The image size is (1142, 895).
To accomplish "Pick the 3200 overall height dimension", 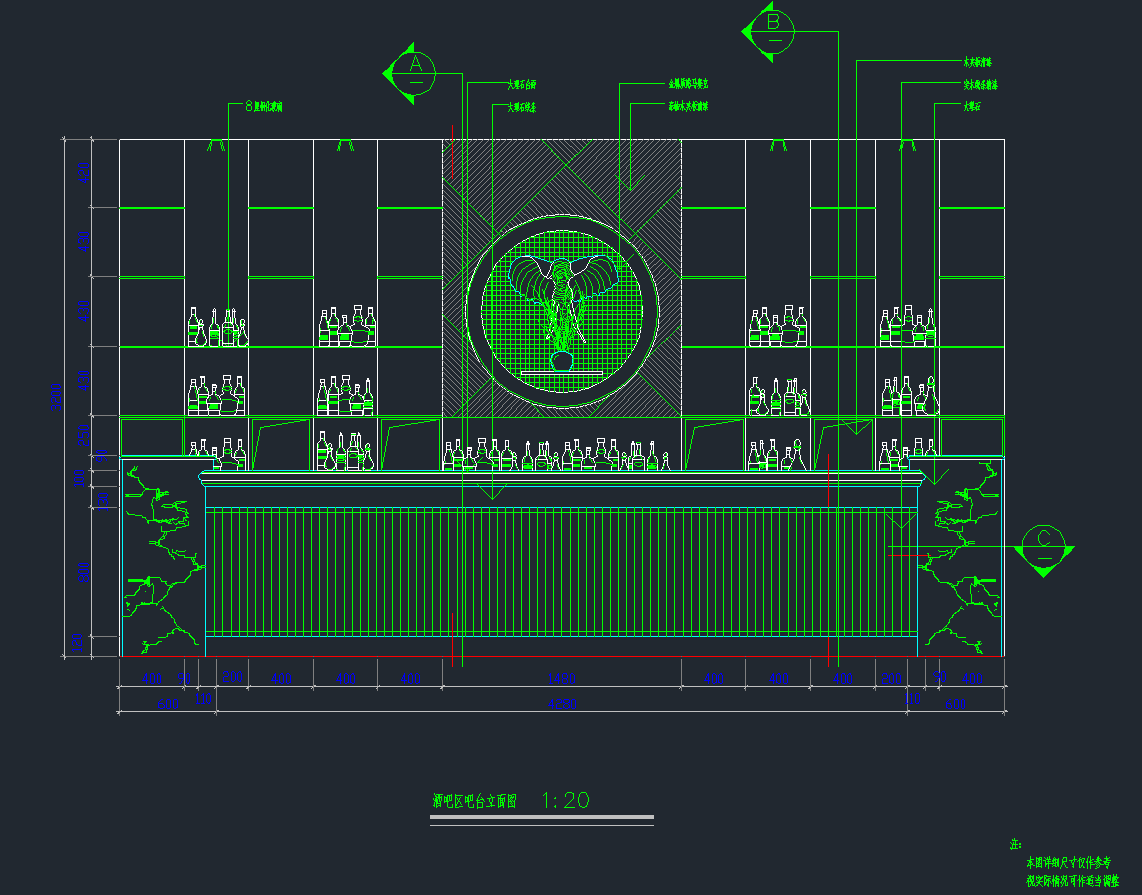I will pos(56,398).
